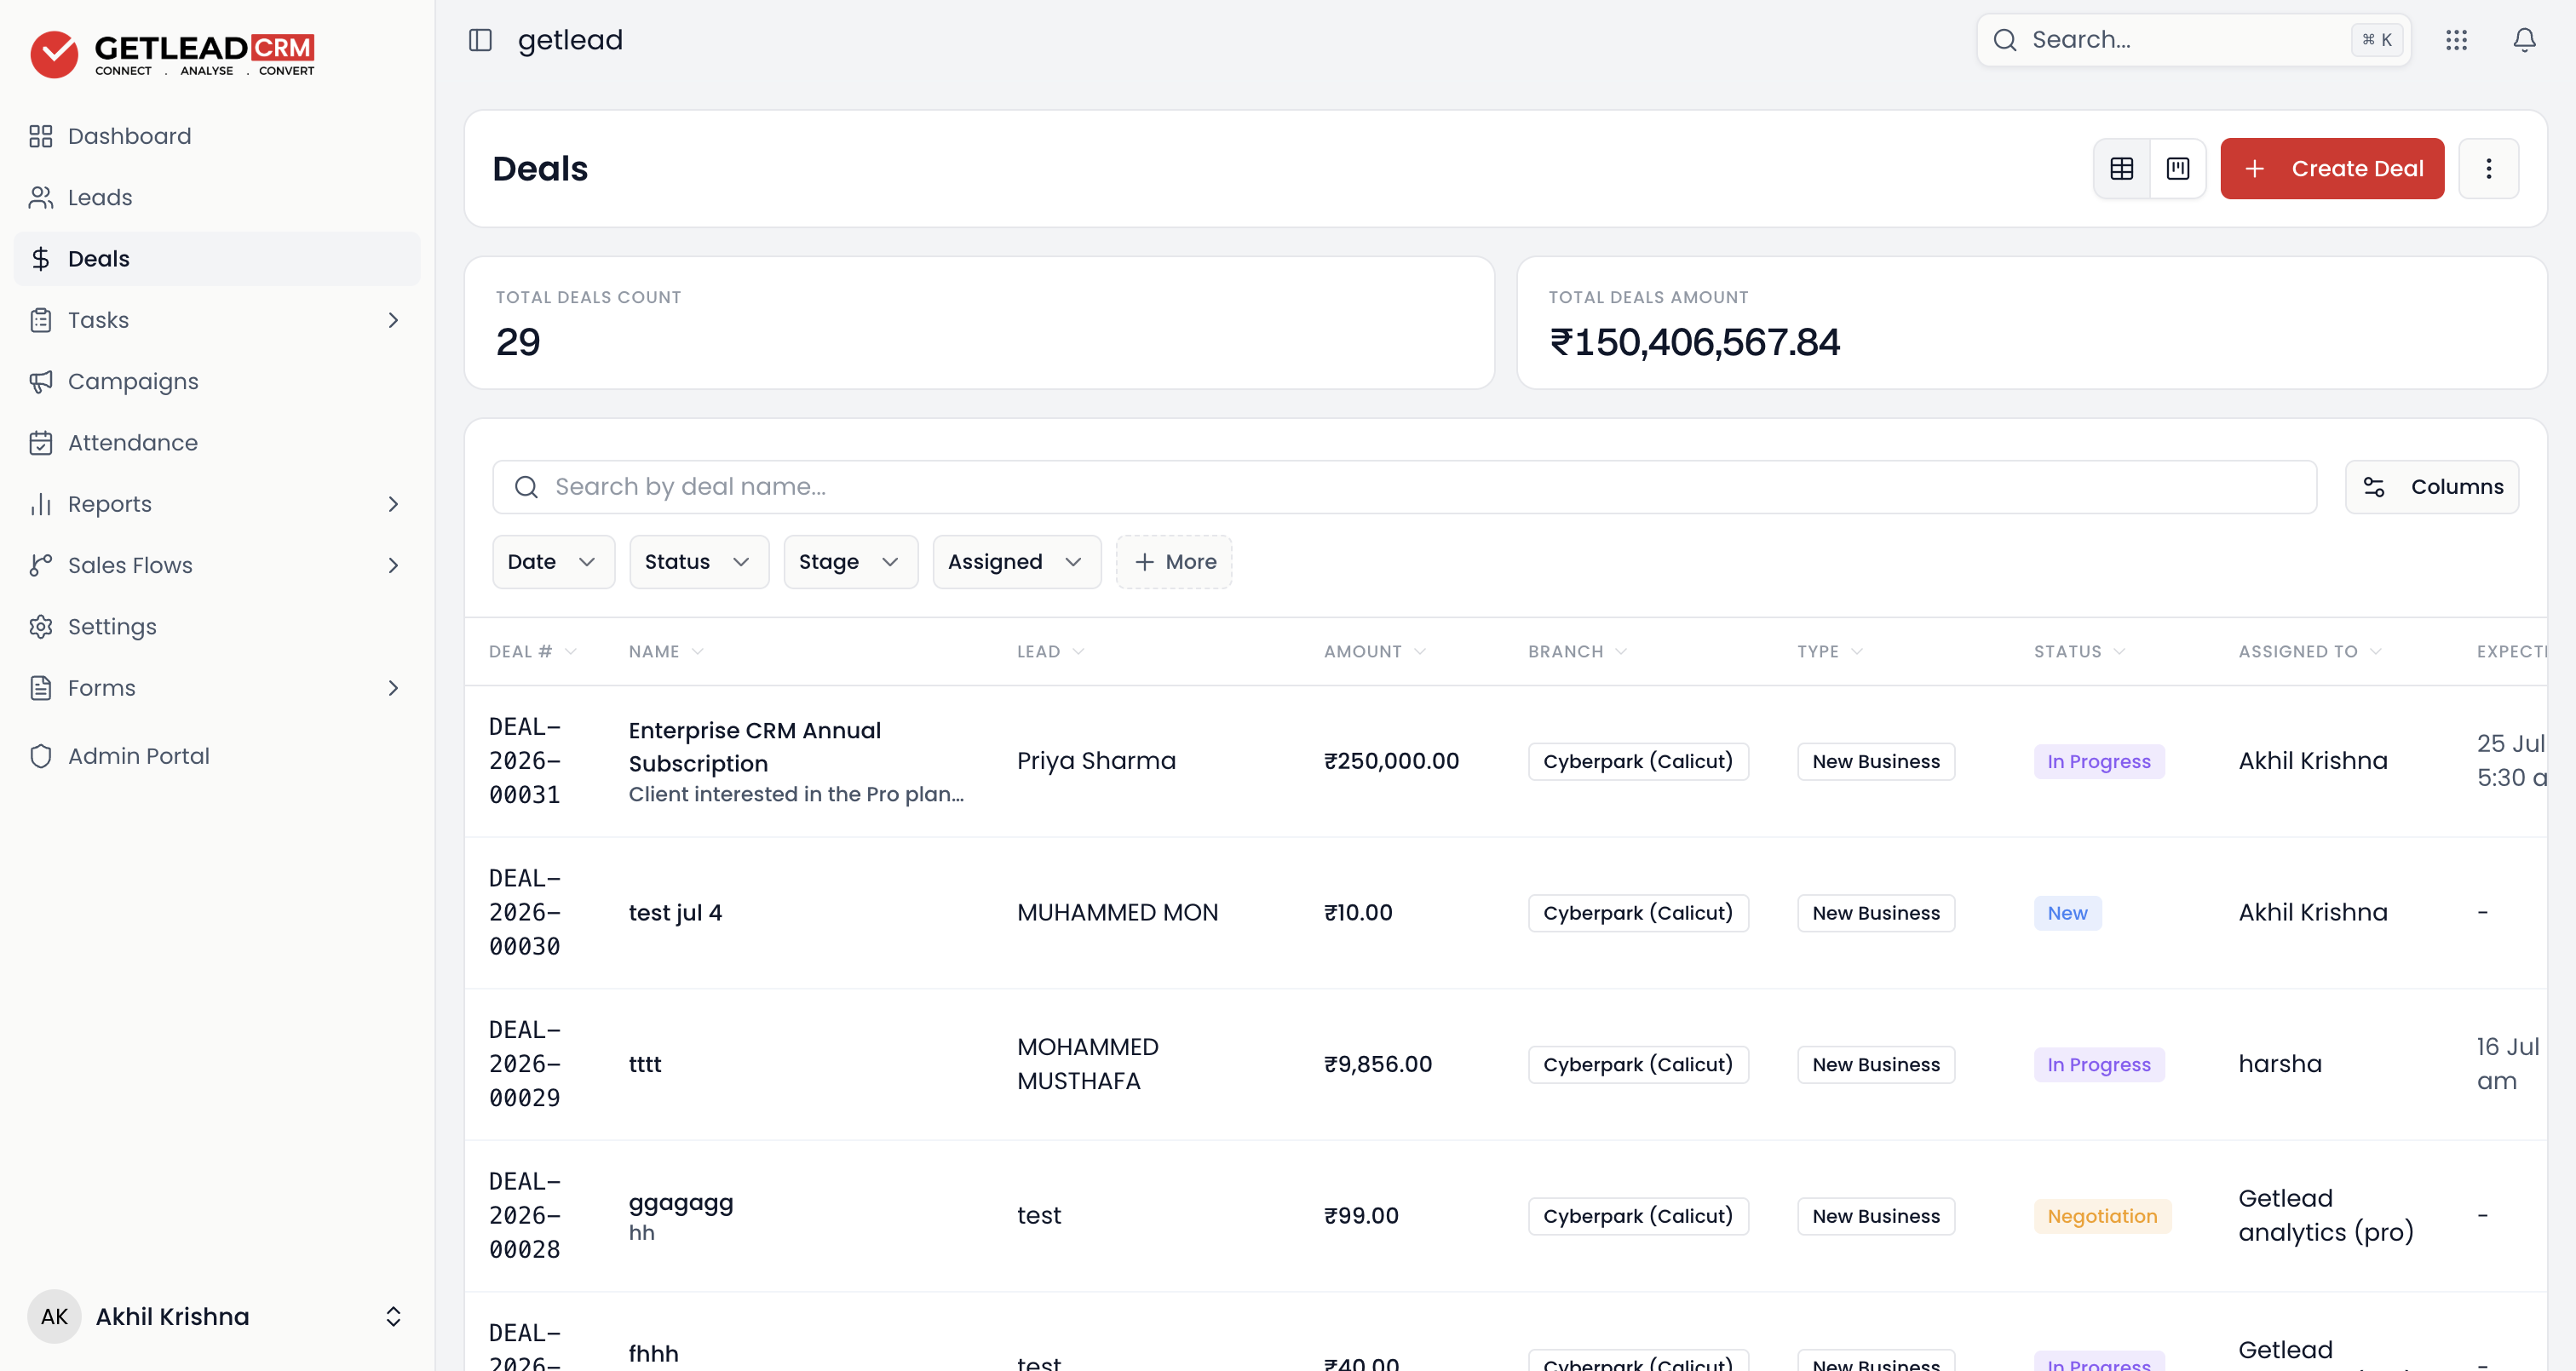The image size is (2576, 1371).
Task: Open the apps grid icon
Action: click(x=2456, y=40)
